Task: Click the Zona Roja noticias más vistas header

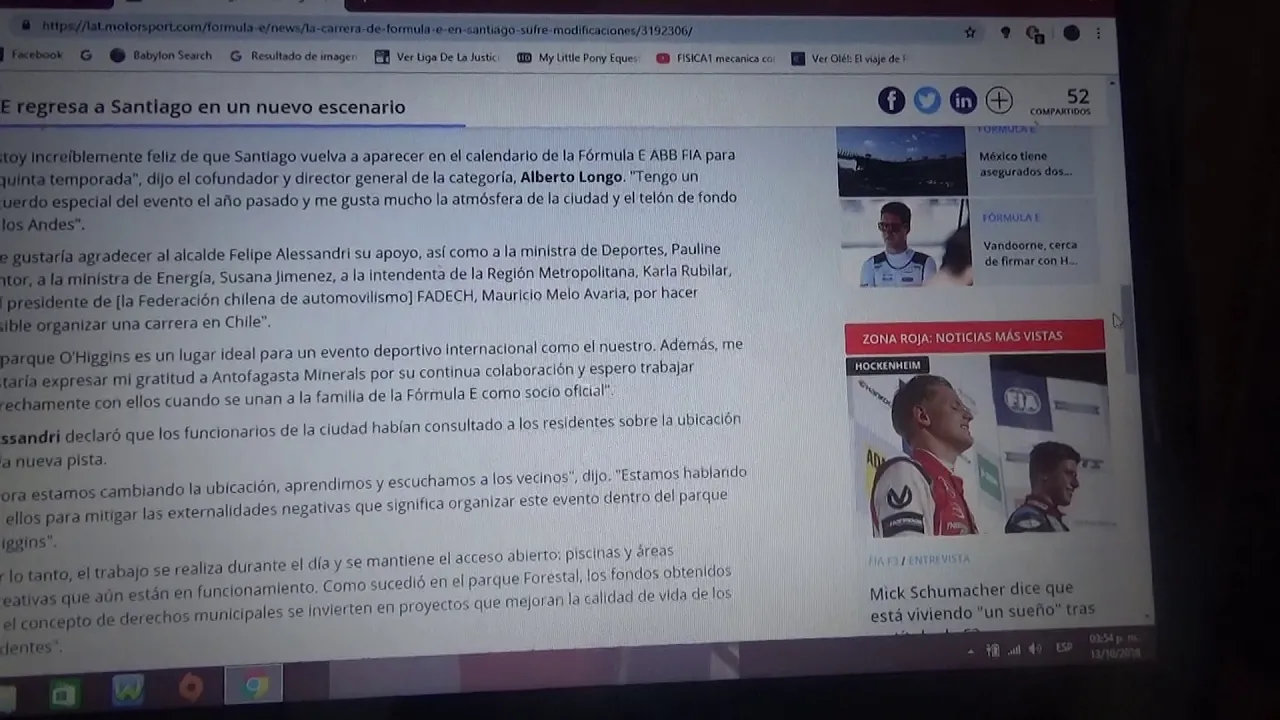Action: 974,337
